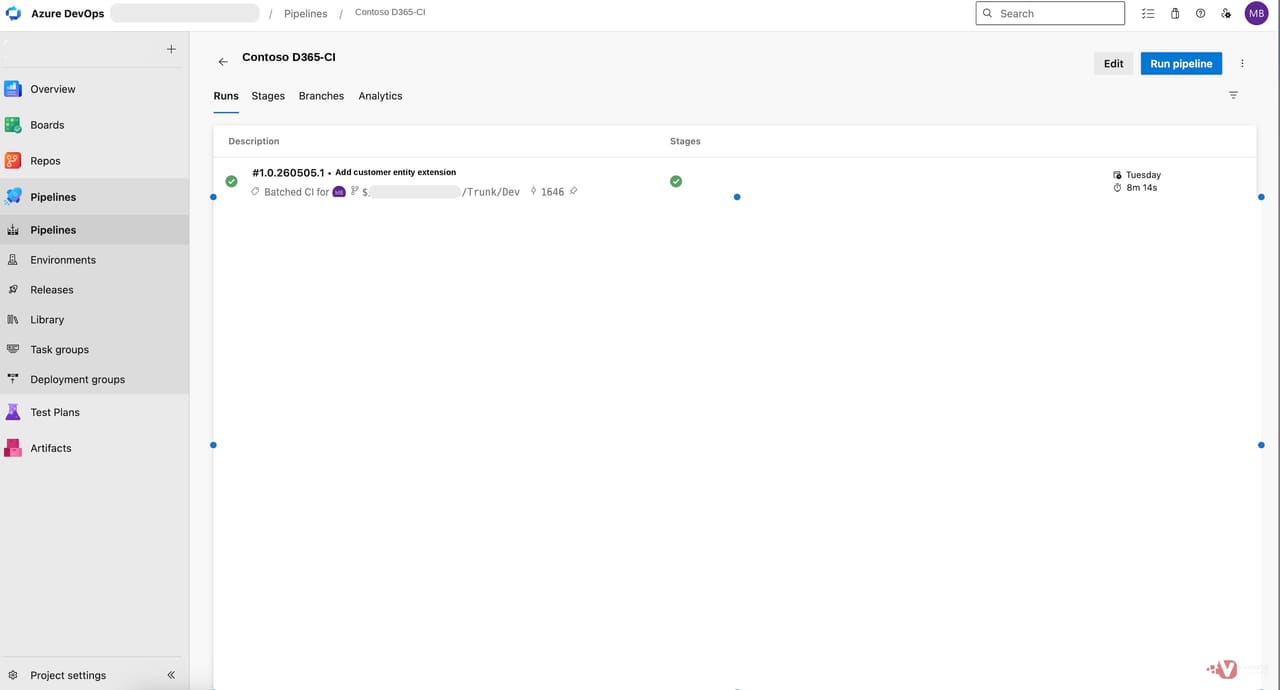Image resolution: width=1280 pixels, height=690 pixels.
Task: Click the plus icon in sidebar header
Action: 171,49
